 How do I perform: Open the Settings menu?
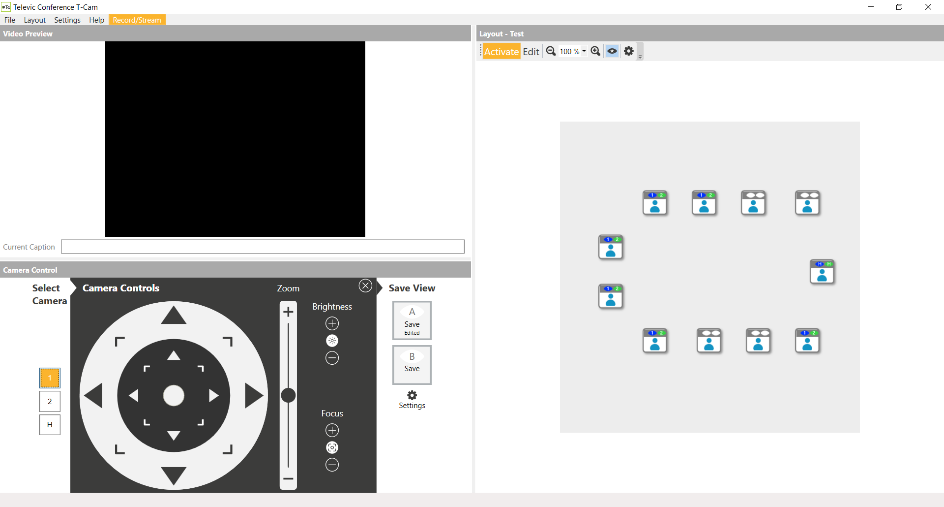tap(67, 20)
